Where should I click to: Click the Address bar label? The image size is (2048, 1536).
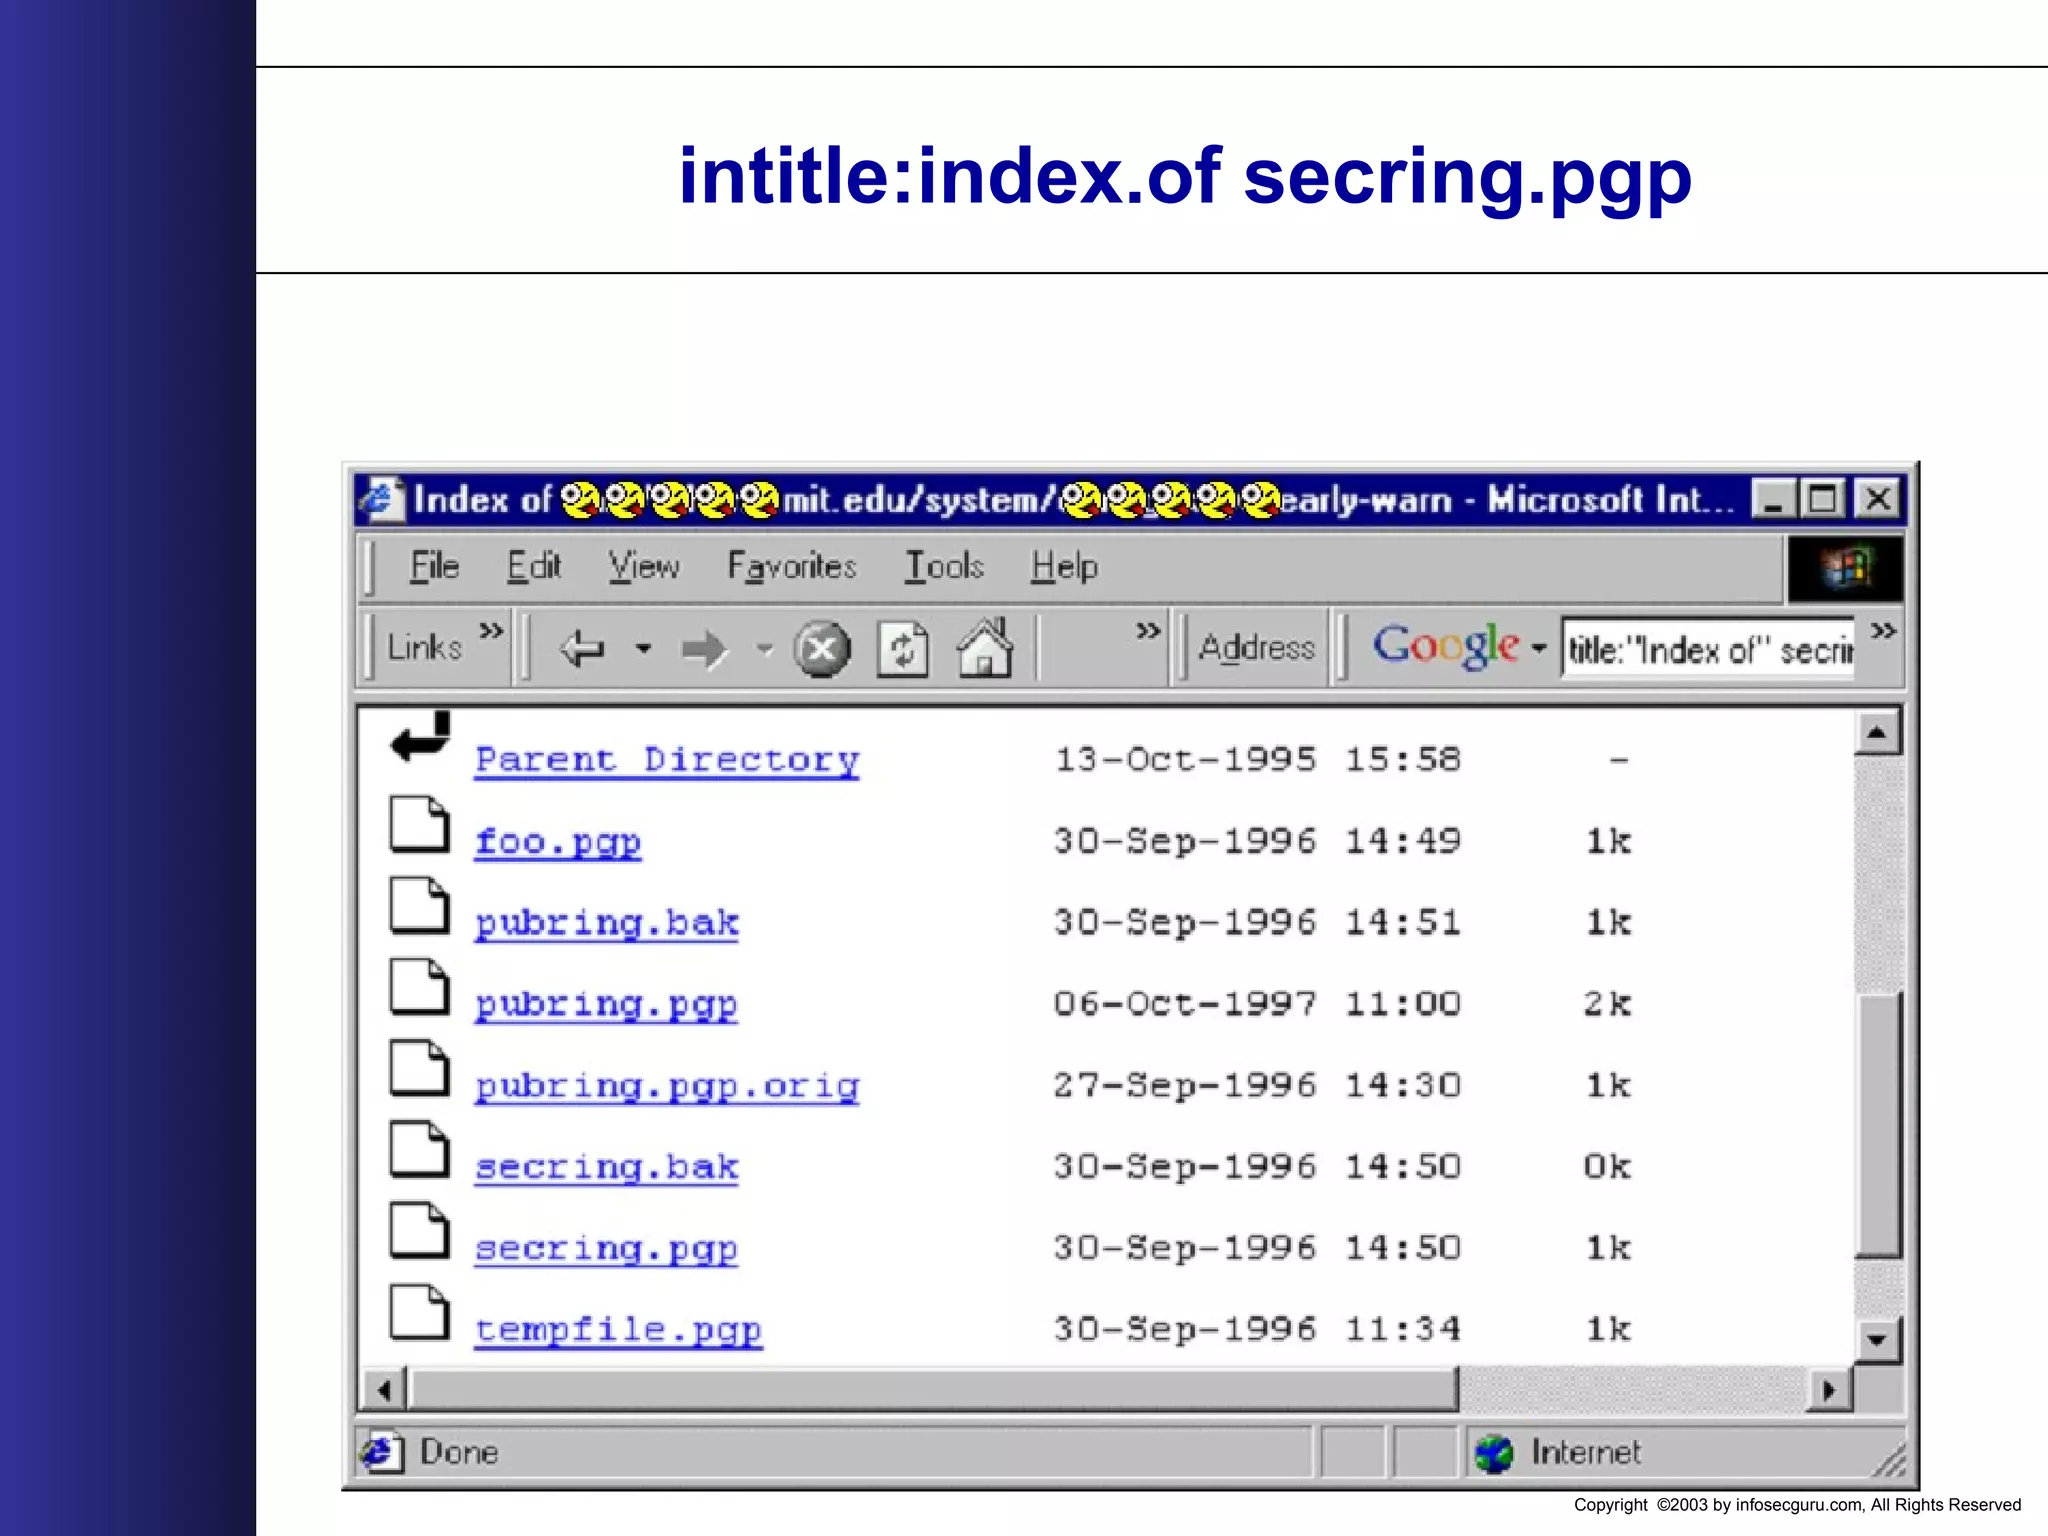(1257, 648)
